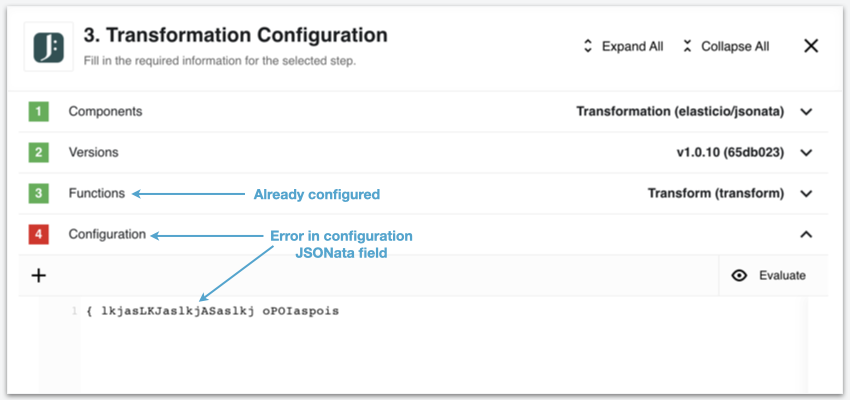Click the plus icon above the editor
850x400 pixels.
tap(38, 275)
